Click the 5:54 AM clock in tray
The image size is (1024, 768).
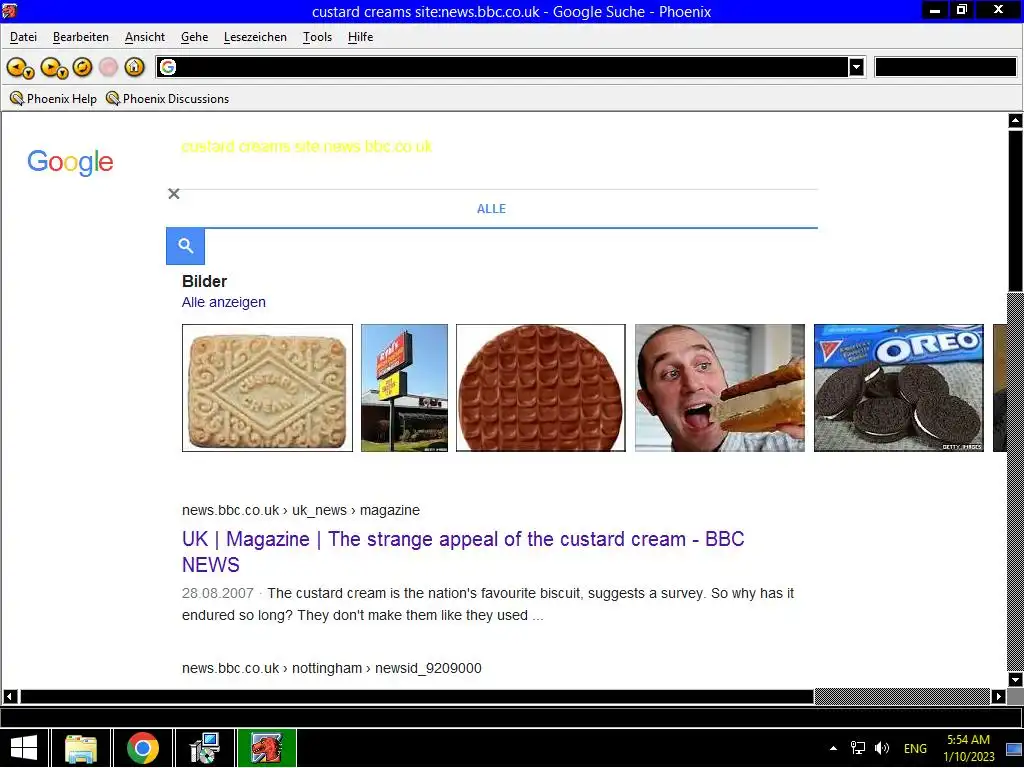pos(968,739)
